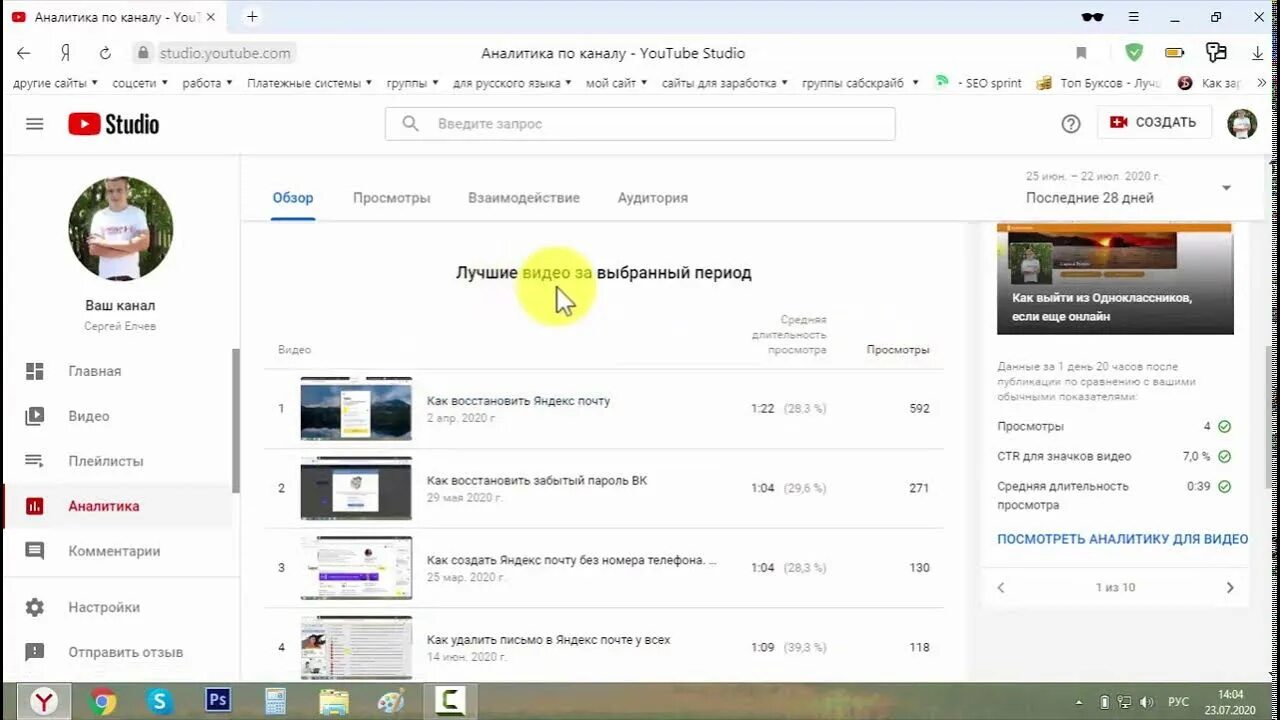Image resolution: width=1280 pixels, height=720 pixels.
Task: Open Photoshop from the taskbar
Action: pyautogui.click(x=217, y=702)
